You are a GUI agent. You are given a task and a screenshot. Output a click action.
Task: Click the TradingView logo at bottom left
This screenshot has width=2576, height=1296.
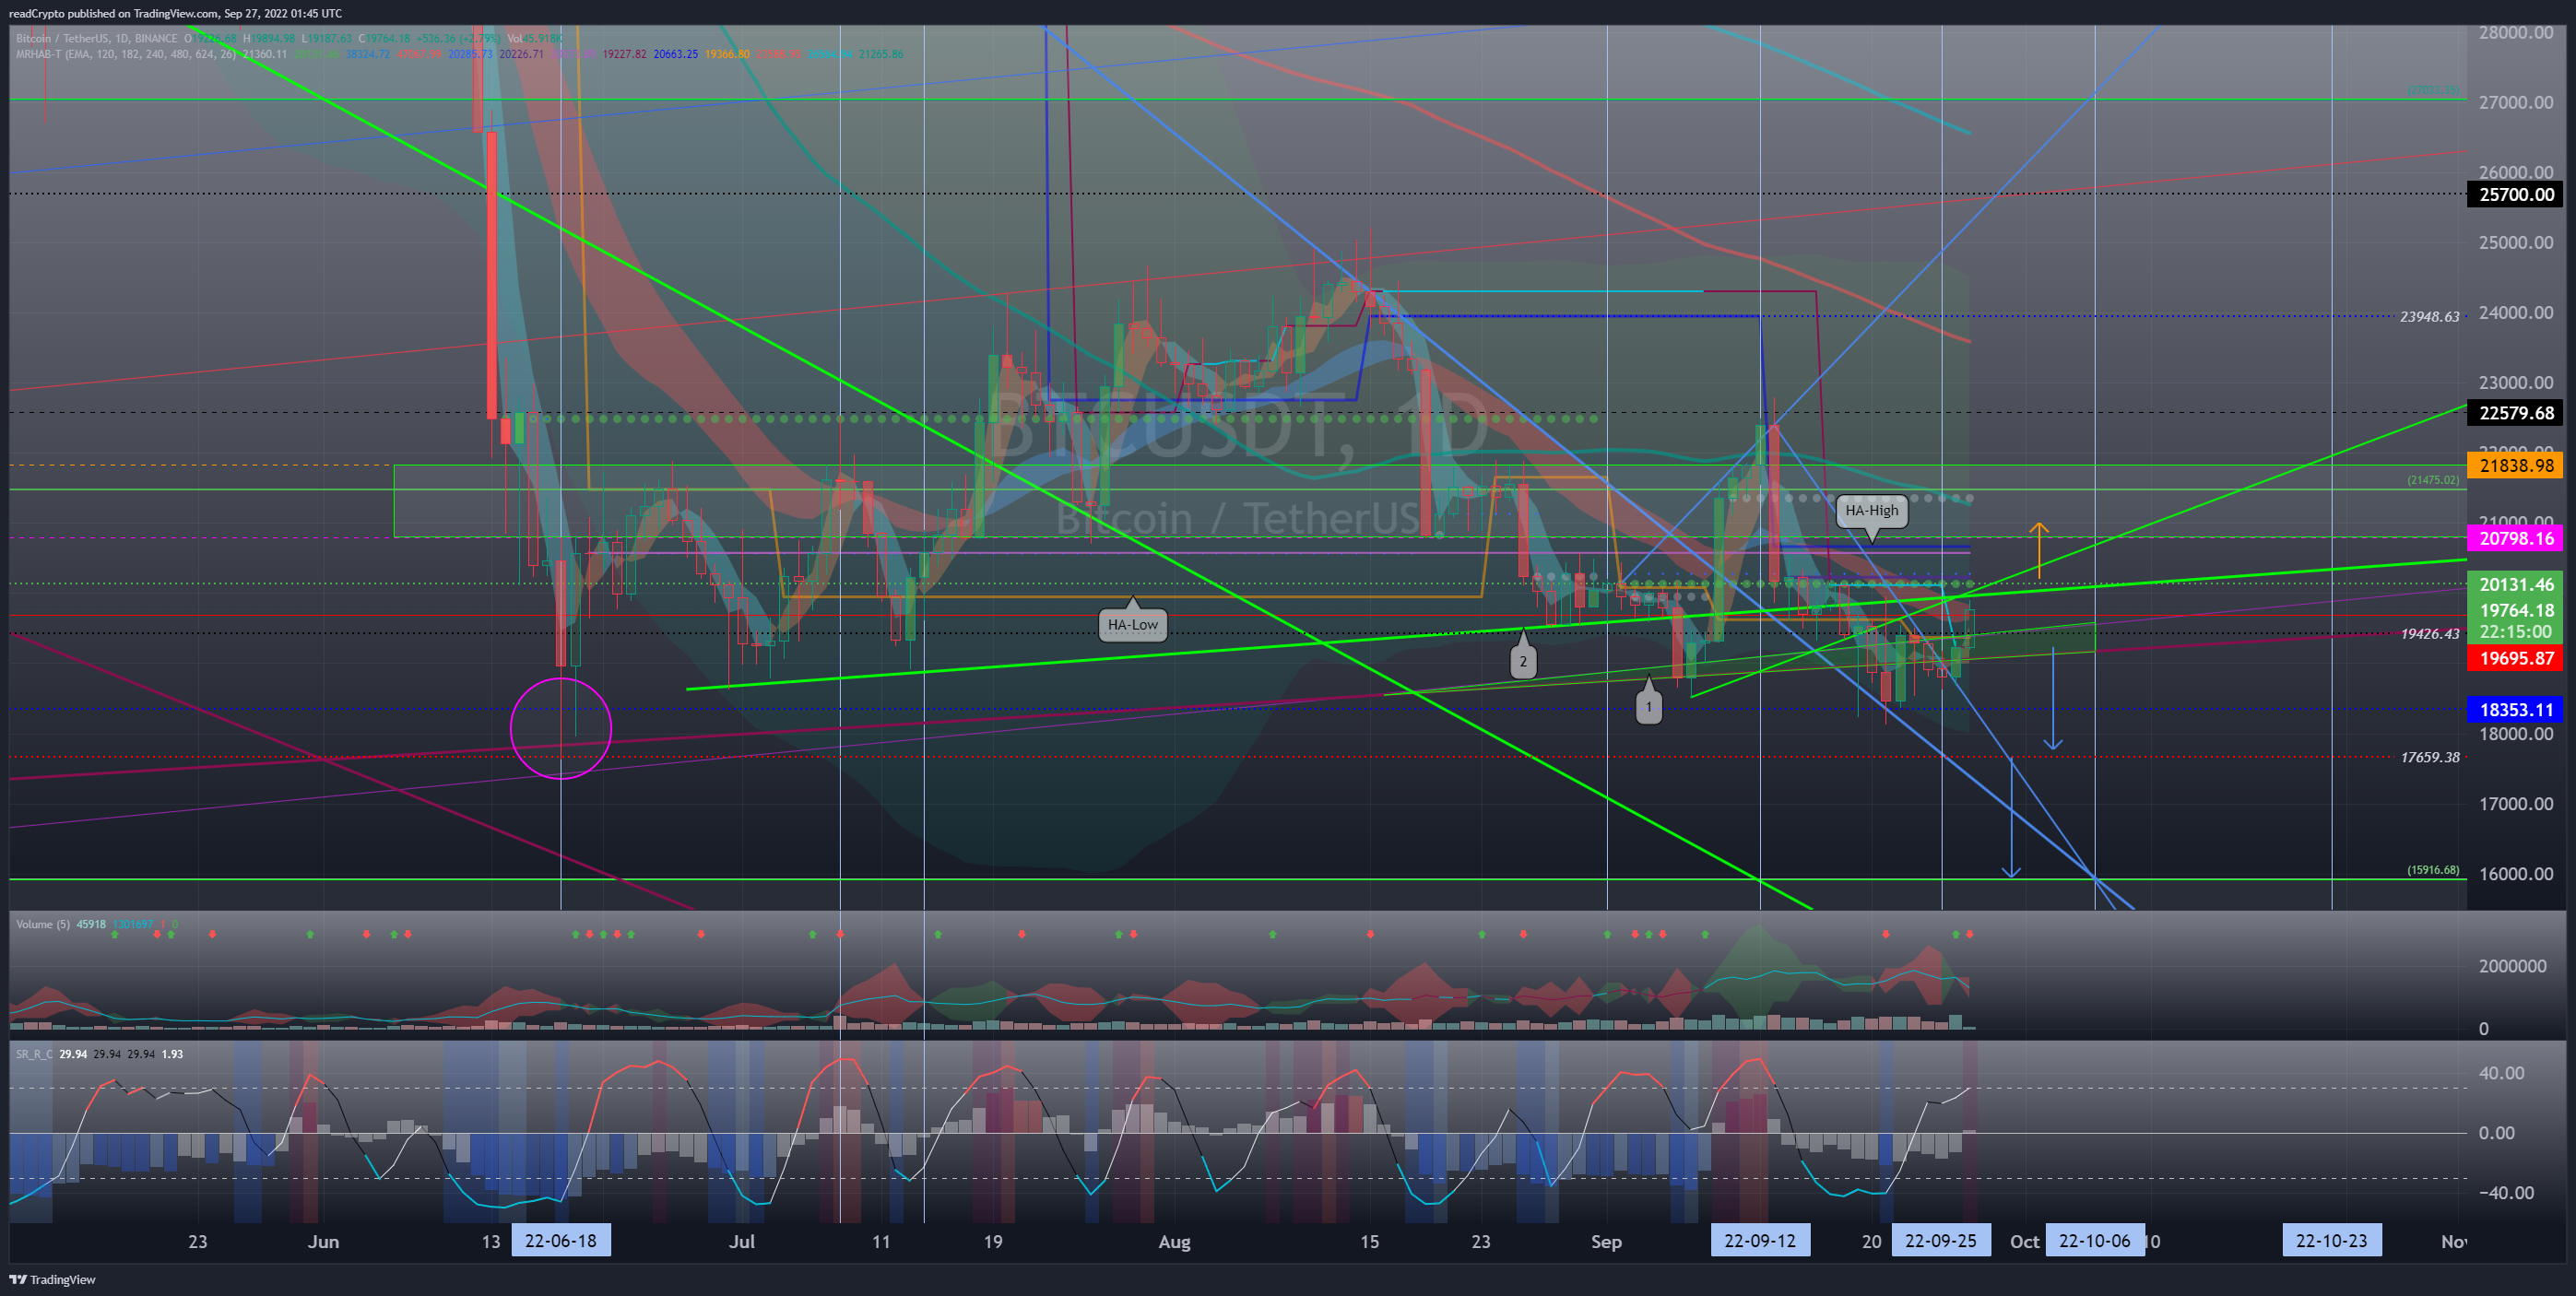pos(52,1279)
